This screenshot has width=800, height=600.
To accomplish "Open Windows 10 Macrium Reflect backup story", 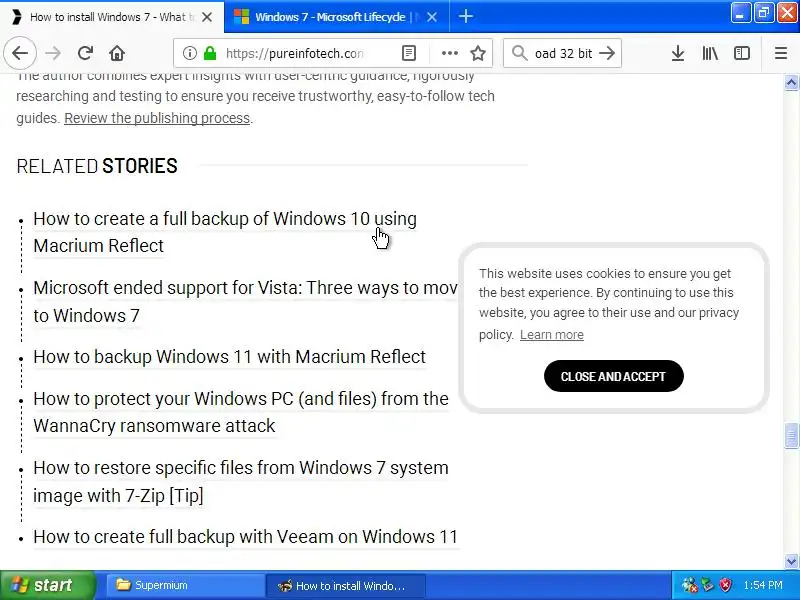I will tap(224, 232).
